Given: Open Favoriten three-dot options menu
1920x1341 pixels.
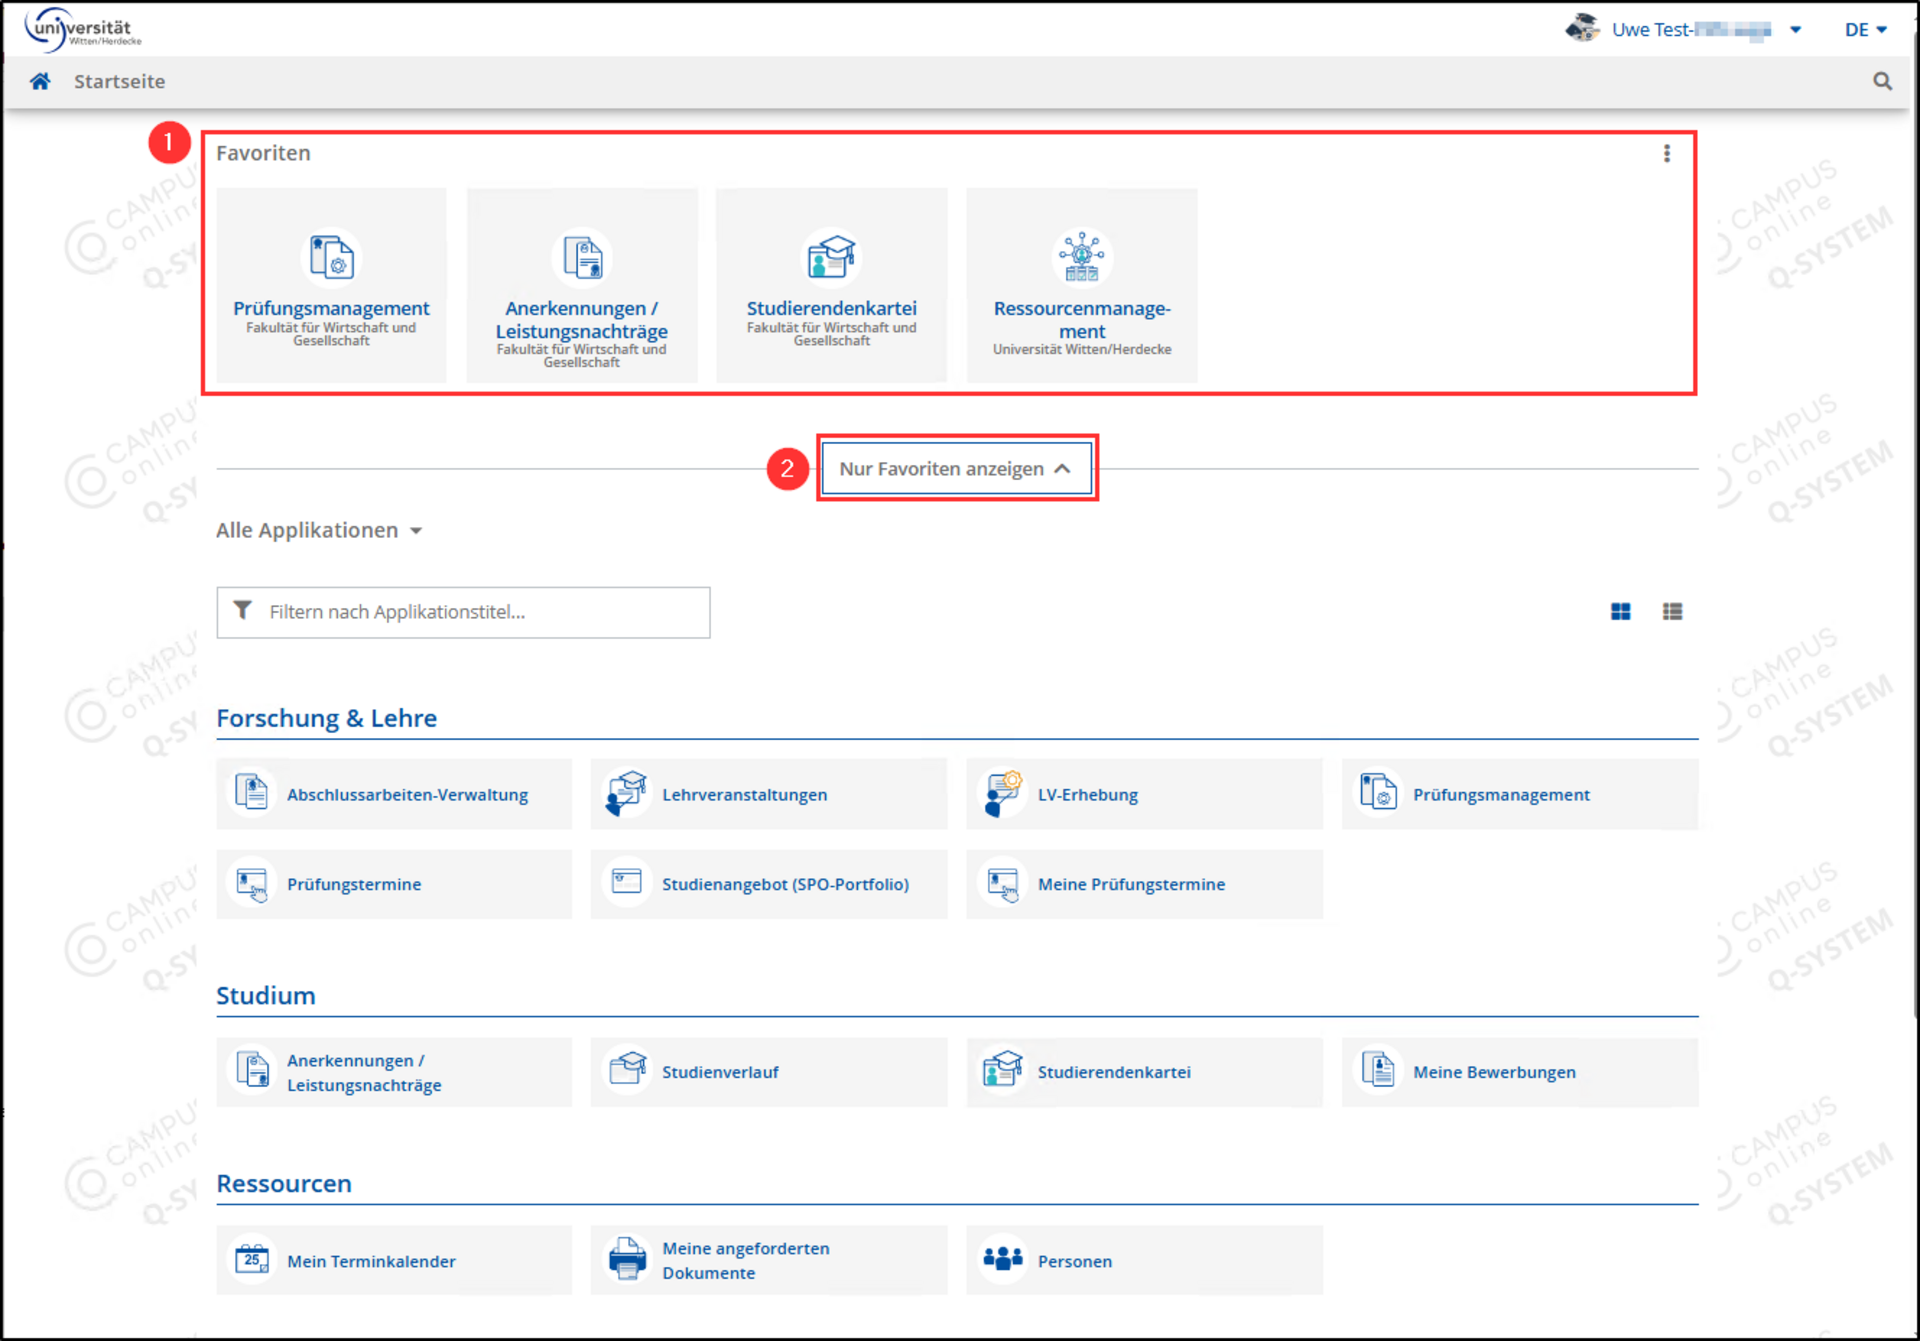Looking at the screenshot, I should (1666, 153).
